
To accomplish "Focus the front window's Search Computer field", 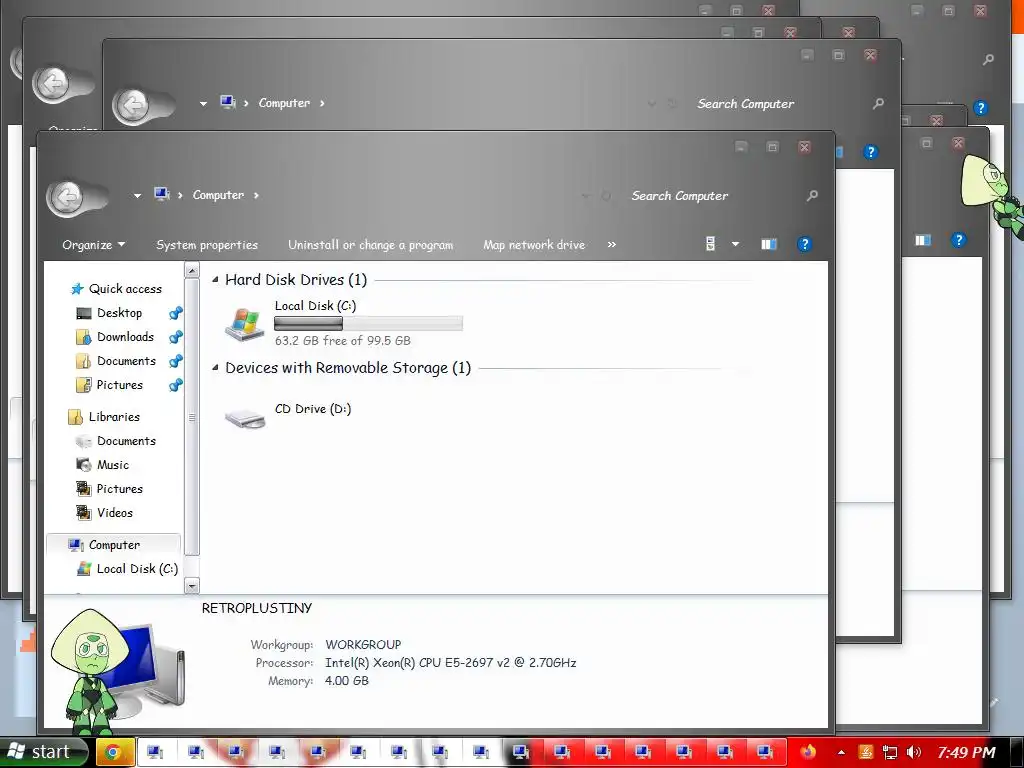I will tap(679, 196).
